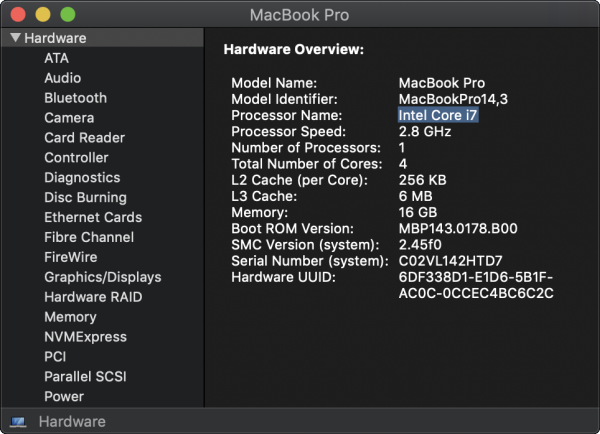The width and height of the screenshot is (600, 434).
Task: Click the SMC version value 2.45f0
Action: pos(420,245)
